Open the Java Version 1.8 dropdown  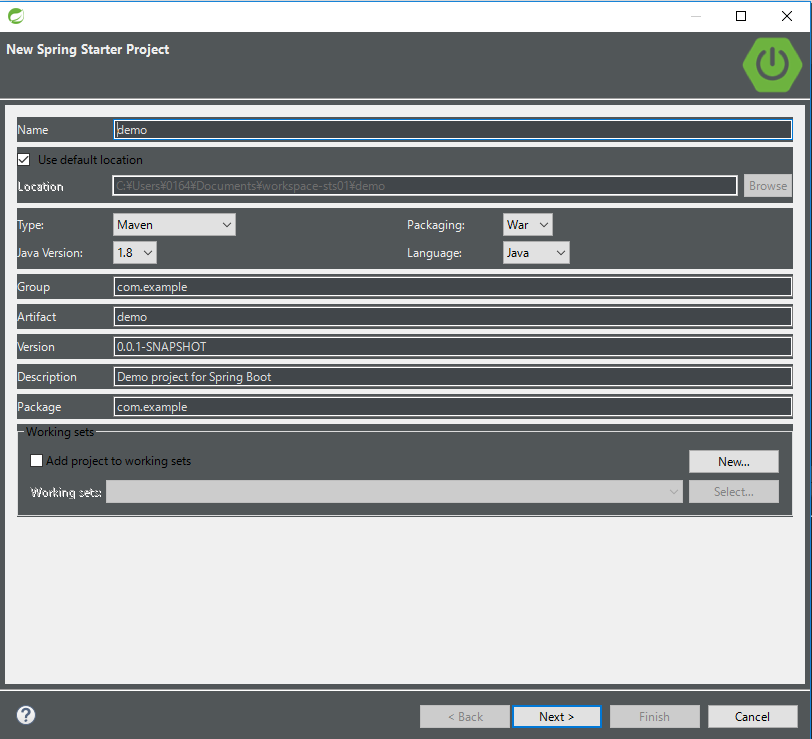click(135, 253)
